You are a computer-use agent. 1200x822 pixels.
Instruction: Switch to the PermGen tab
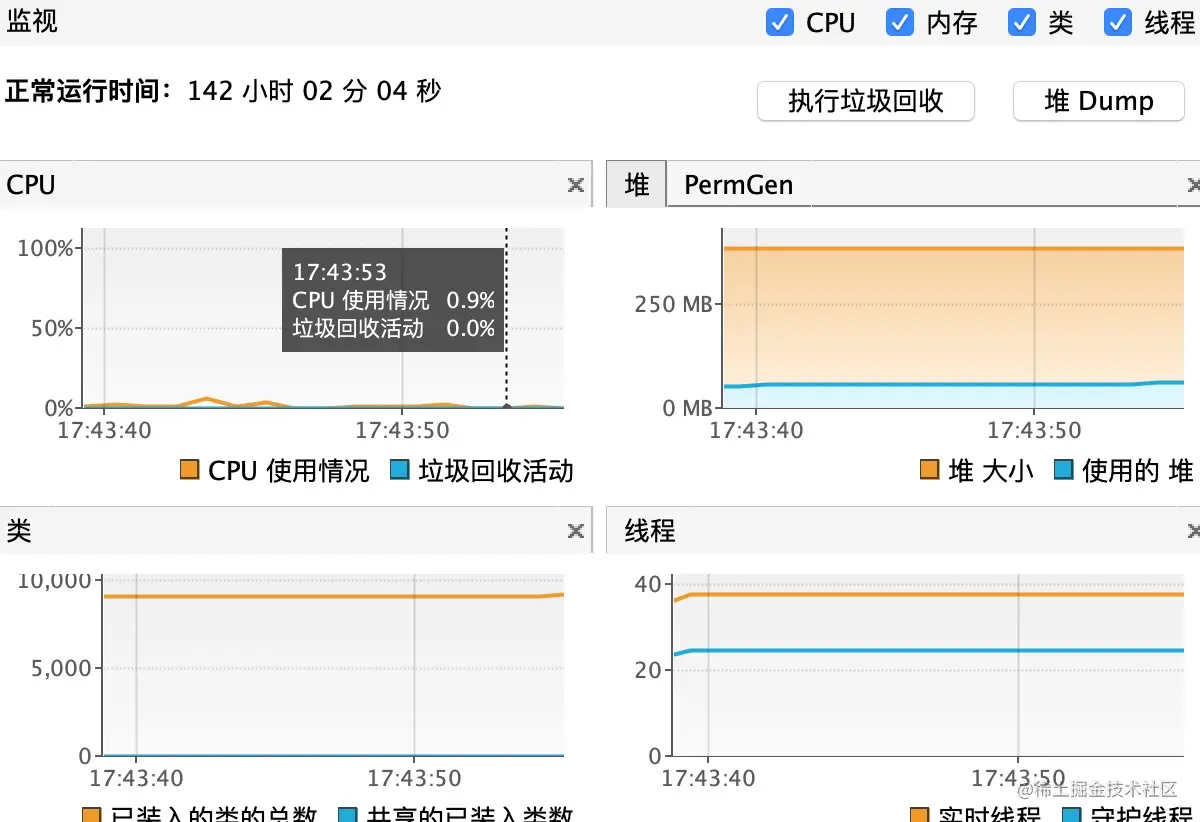click(x=738, y=185)
